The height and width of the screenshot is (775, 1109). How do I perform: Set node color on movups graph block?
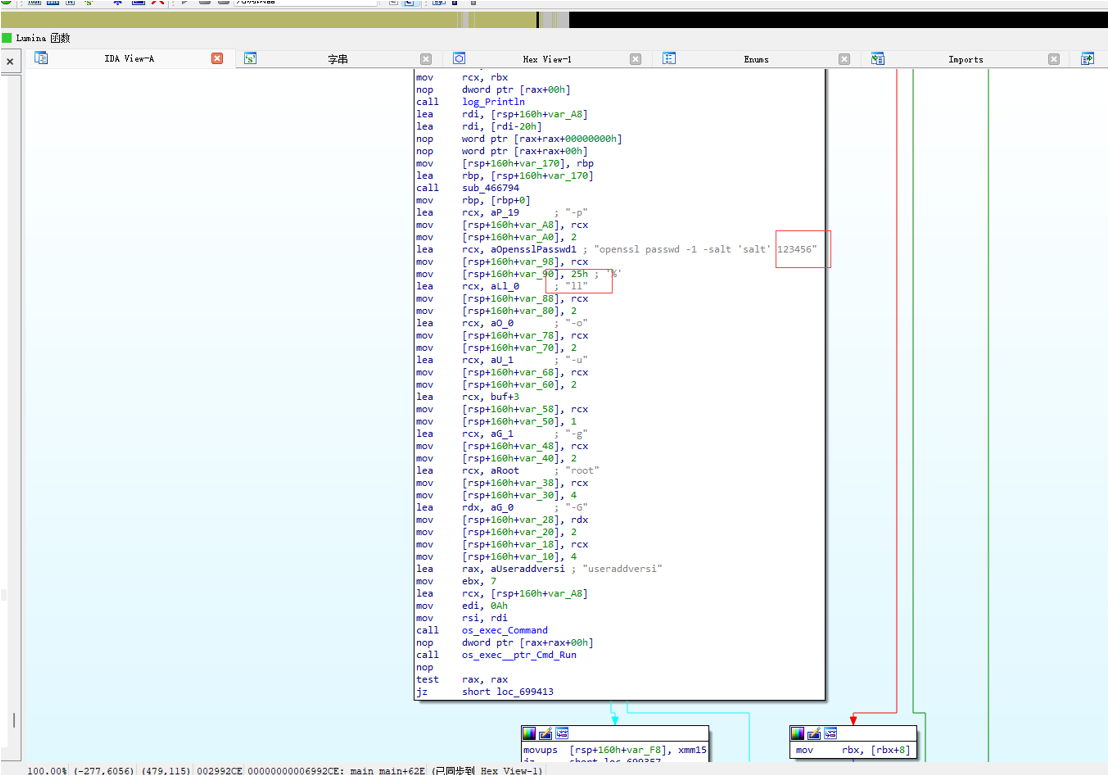[x=529, y=733]
